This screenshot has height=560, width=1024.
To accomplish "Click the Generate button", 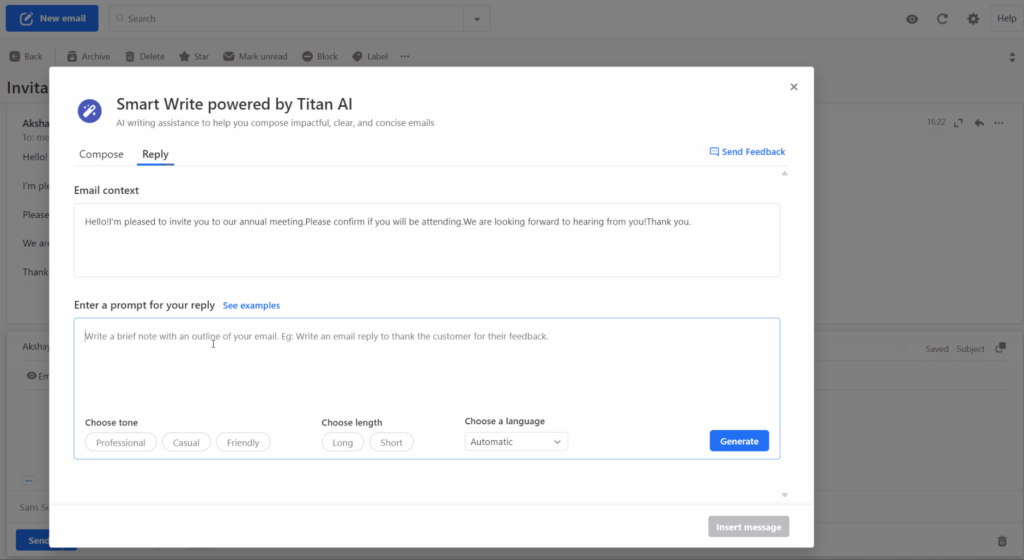I will (739, 441).
